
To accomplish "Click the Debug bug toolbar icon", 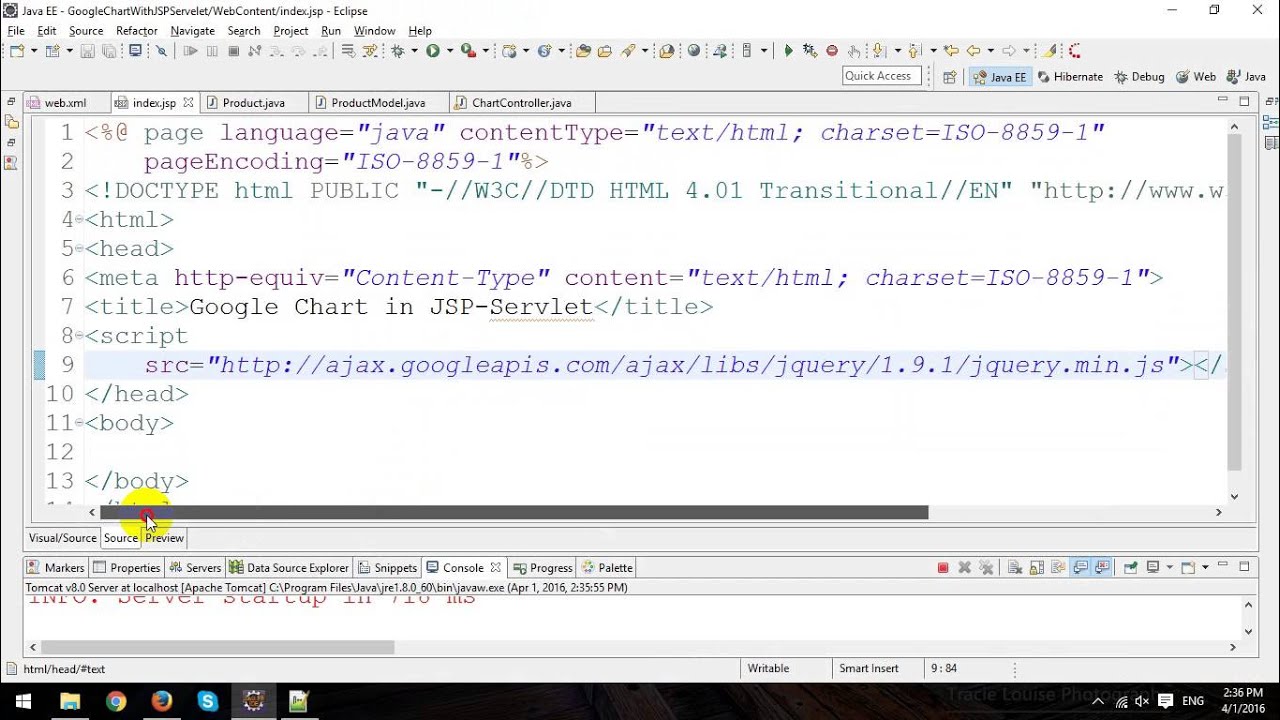I will point(398,51).
